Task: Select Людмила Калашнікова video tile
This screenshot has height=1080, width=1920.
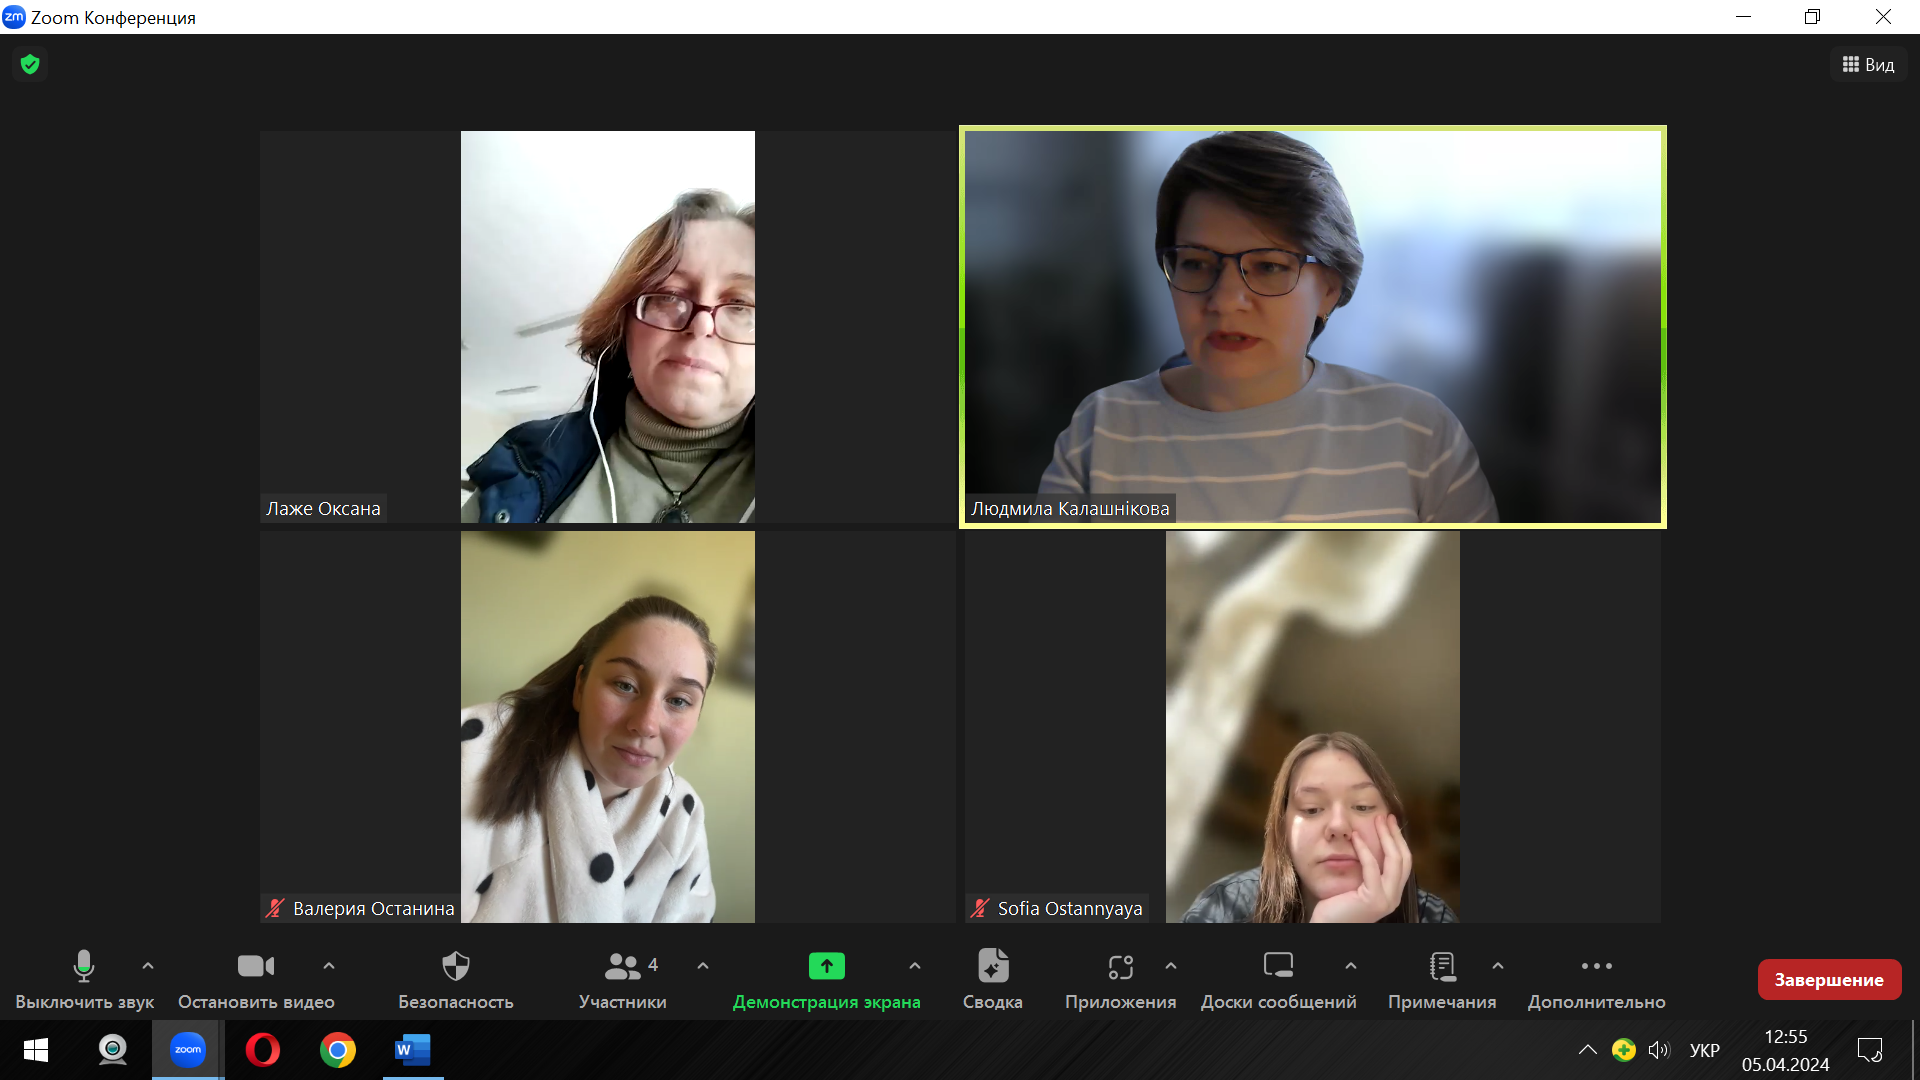Action: click(1313, 327)
